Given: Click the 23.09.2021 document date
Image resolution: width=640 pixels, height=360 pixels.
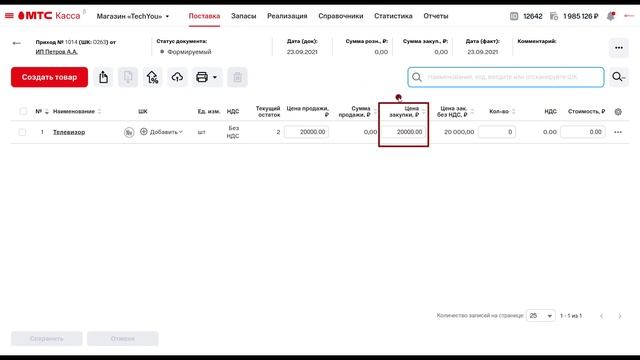Looking at the screenshot, I should (x=302, y=52).
